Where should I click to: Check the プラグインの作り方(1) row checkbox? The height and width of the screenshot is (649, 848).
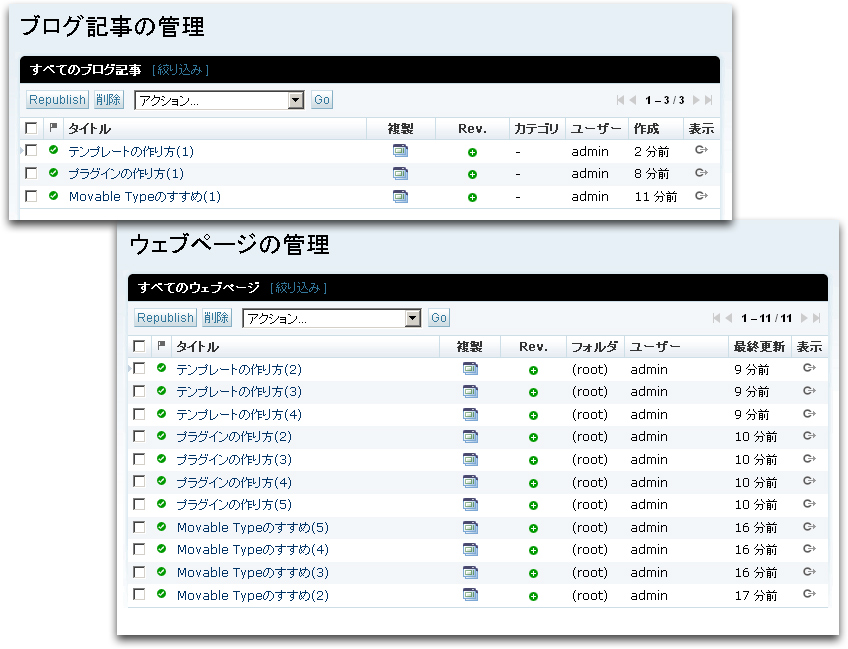point(31,173)
